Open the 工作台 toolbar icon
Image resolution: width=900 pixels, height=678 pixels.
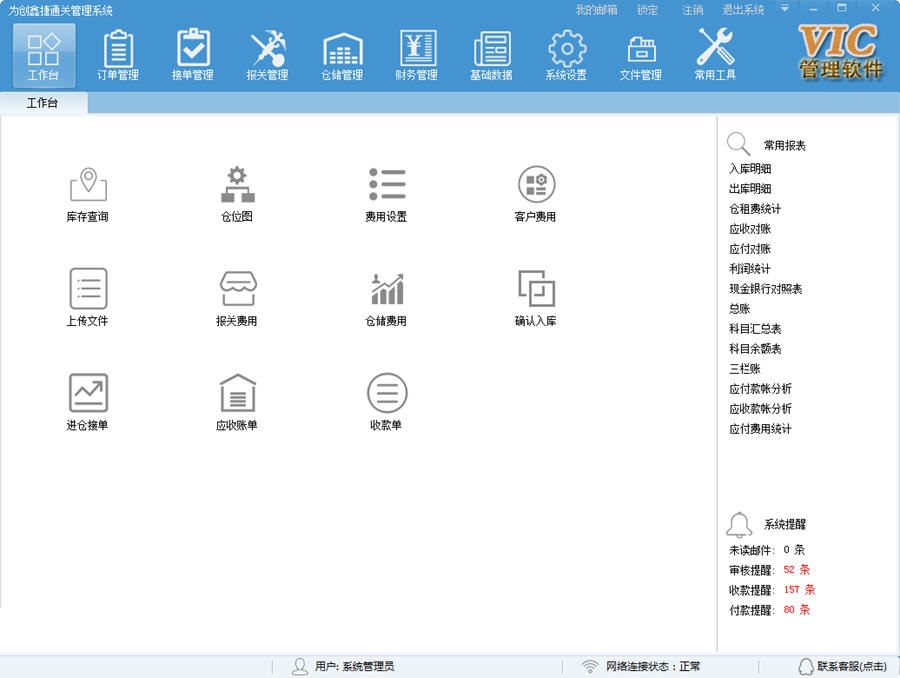44,56
